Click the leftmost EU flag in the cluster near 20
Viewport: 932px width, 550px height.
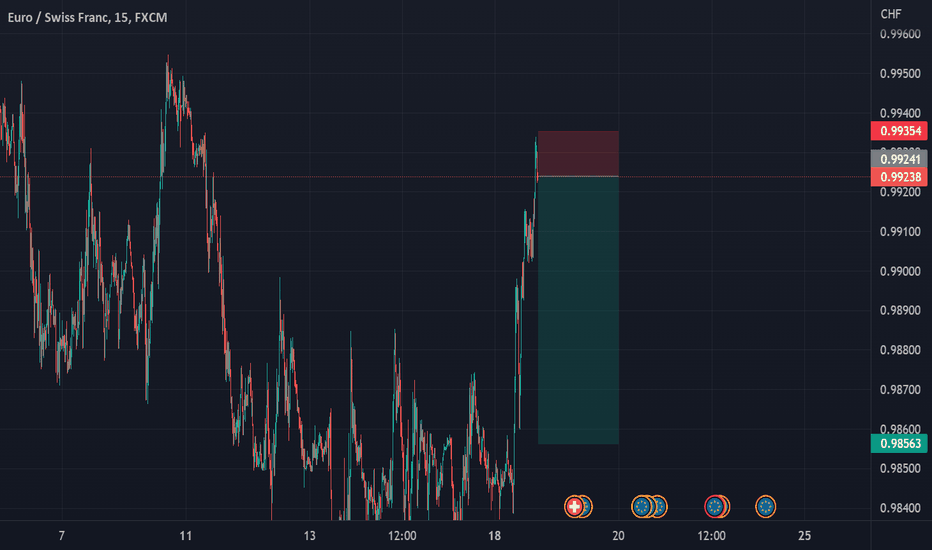coord(641,507)
